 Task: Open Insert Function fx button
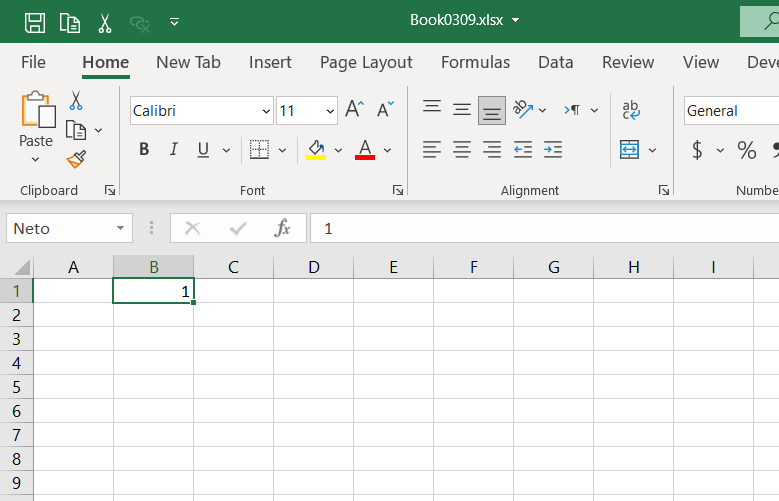coord(282,228)
